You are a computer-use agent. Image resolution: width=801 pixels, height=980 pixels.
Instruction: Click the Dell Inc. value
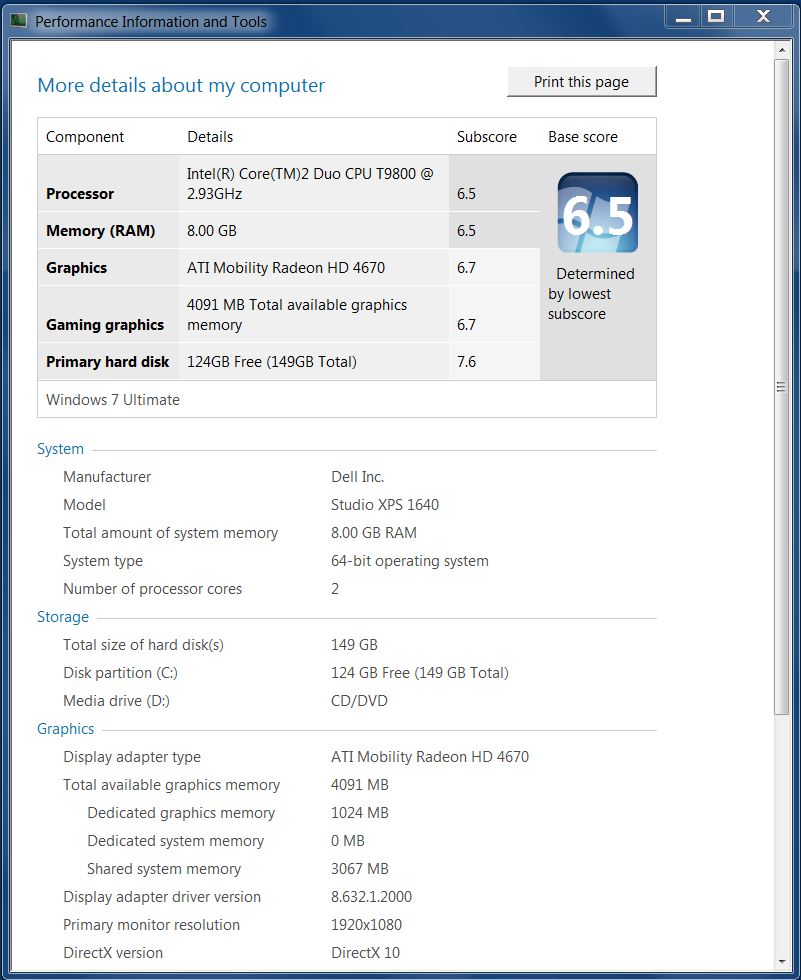point(357,477)
